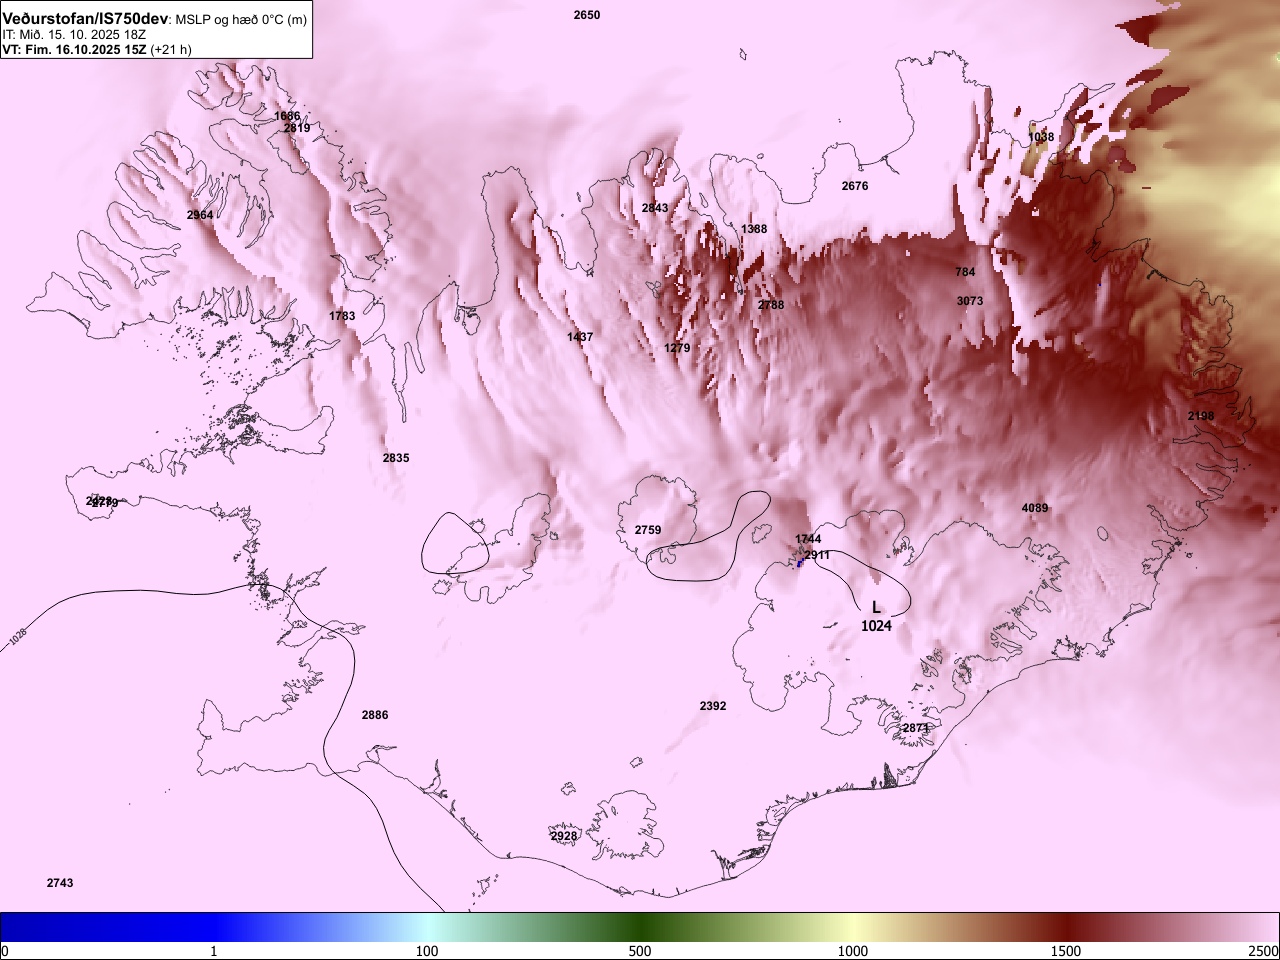The image size is (1280, 960).
Task: Click the height value 2788
Action: click(x=771, y=305)
